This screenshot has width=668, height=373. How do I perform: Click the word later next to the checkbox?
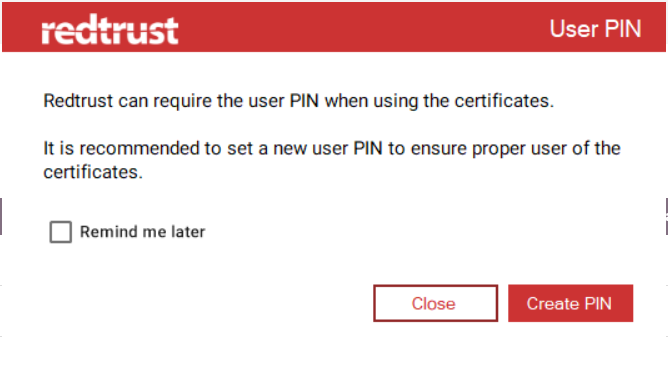point(188,232)
